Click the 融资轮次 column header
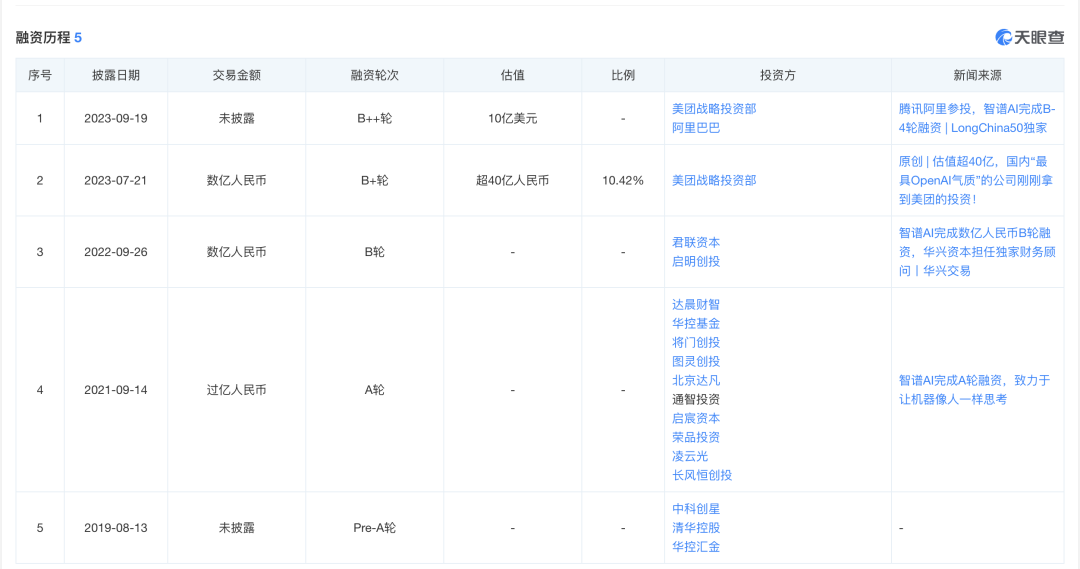The height and width of the screenshot is (569, 1080). pos(374,75)
